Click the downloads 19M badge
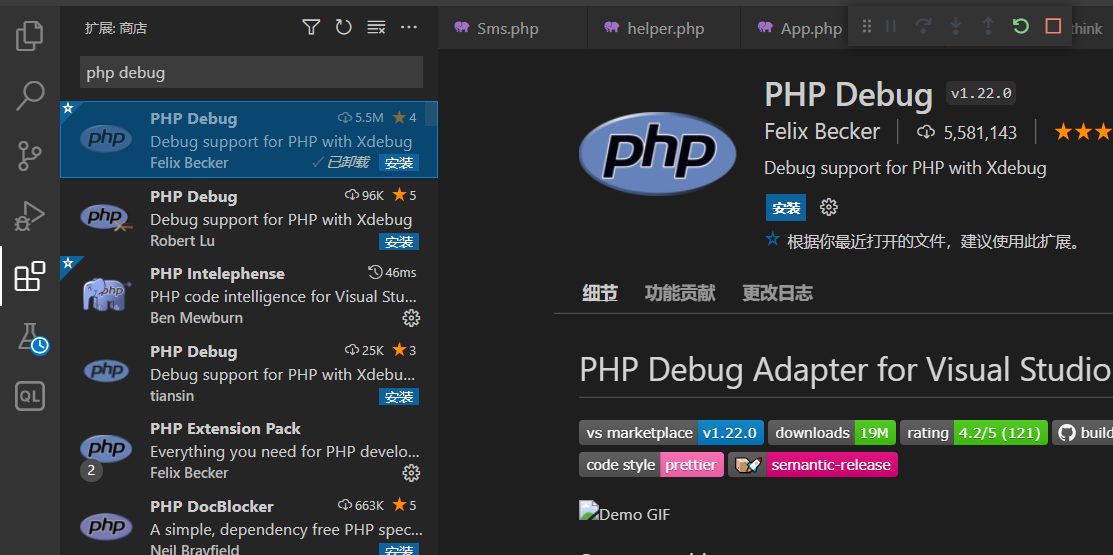The height and width of the screenshot is (555, 1113). tap(832, 433)
